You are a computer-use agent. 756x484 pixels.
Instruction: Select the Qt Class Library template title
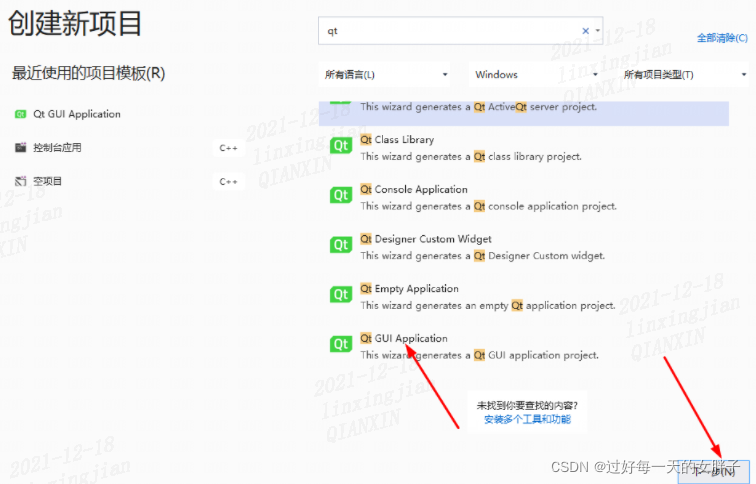397,140
